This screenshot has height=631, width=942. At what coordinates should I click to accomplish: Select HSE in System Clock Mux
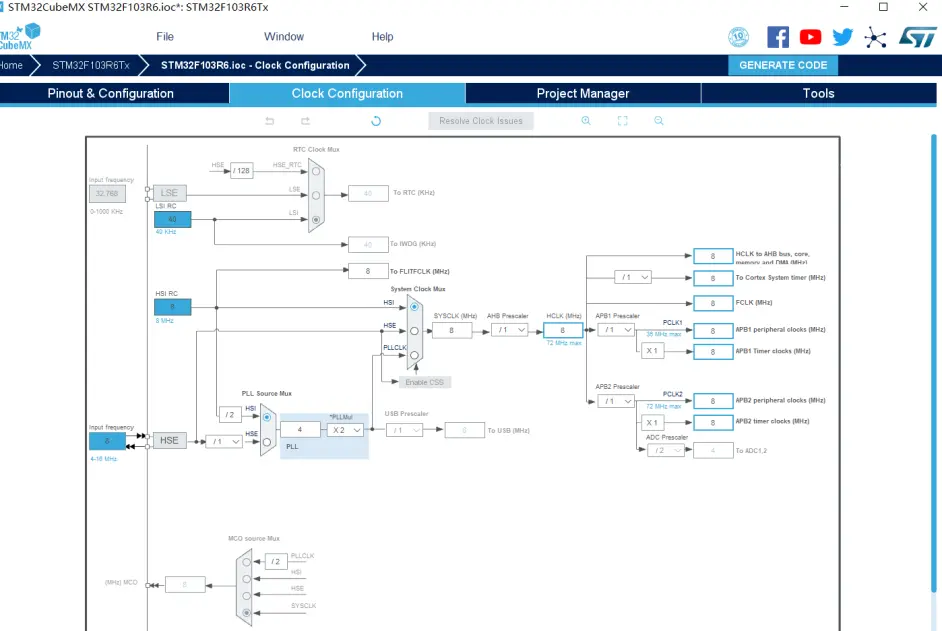point(415,331)
